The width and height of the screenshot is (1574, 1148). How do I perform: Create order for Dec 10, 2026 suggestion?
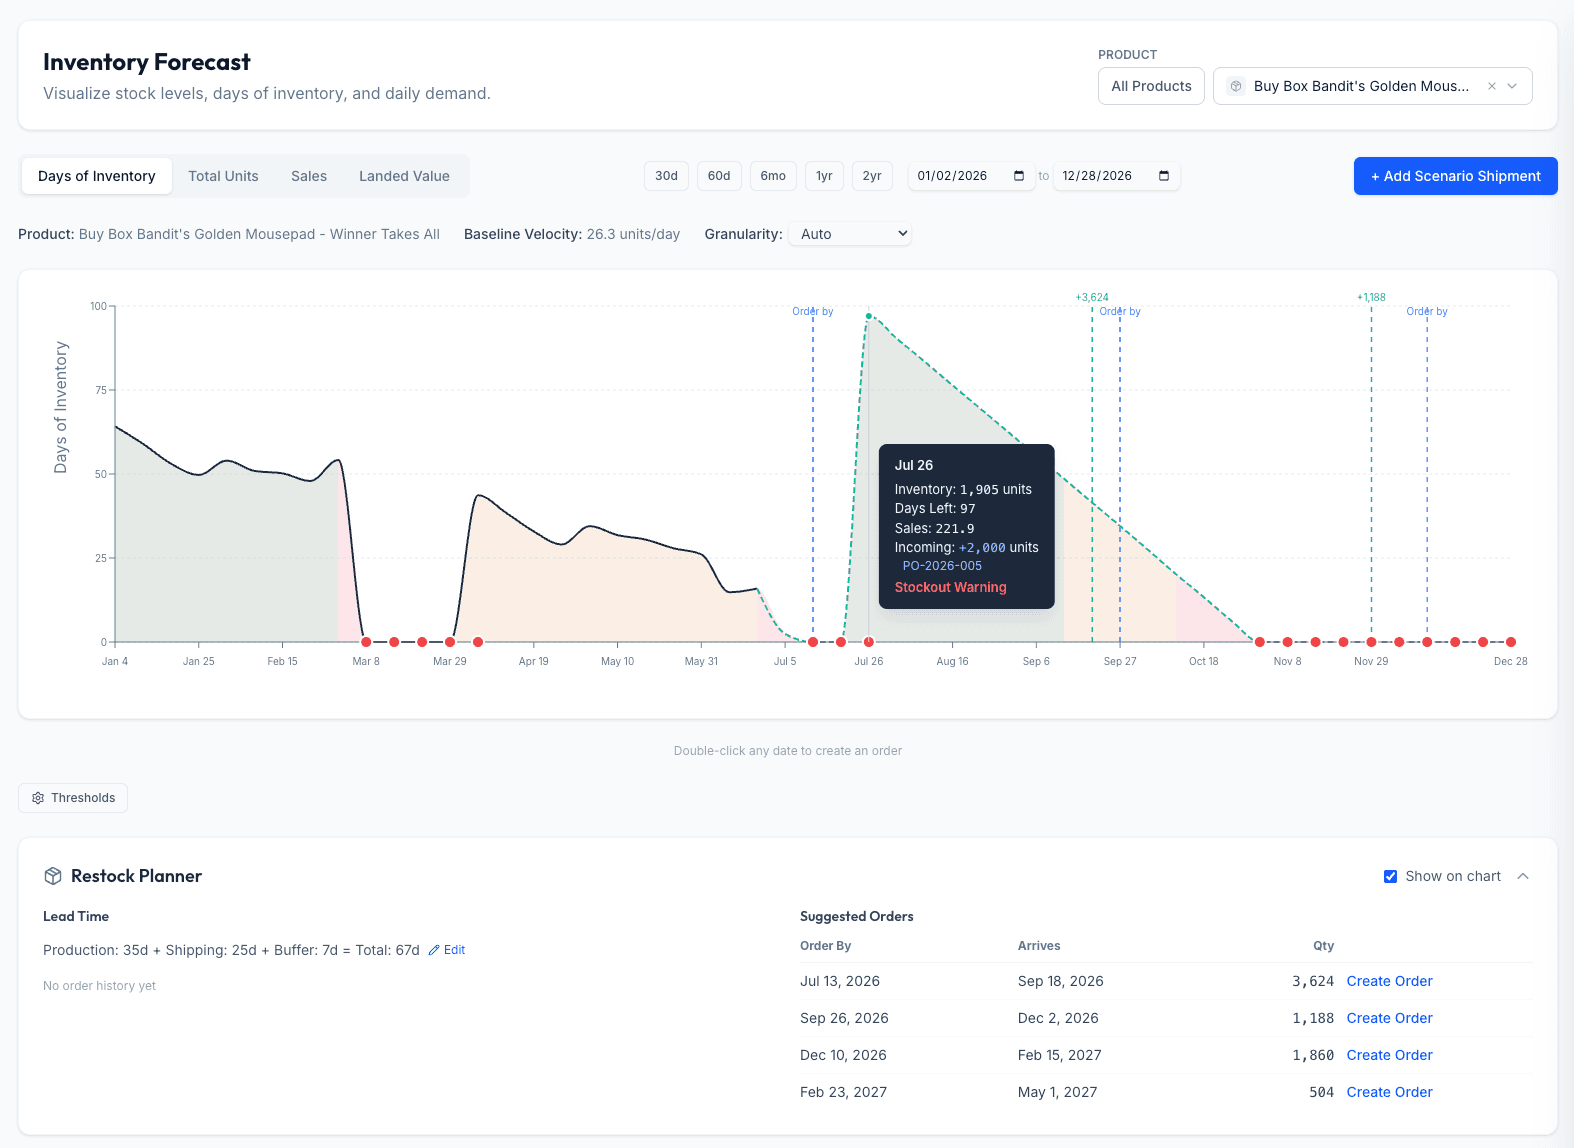pos(1389,1055)
